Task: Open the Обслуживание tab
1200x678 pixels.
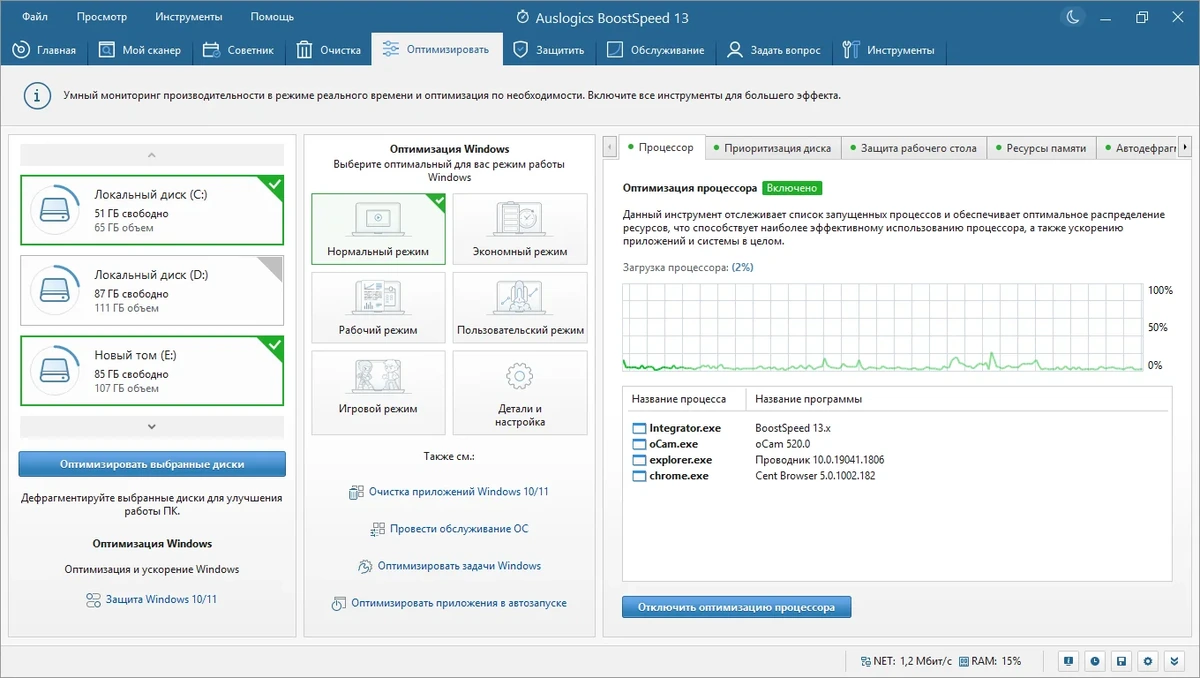Action: tap(656, 50)
